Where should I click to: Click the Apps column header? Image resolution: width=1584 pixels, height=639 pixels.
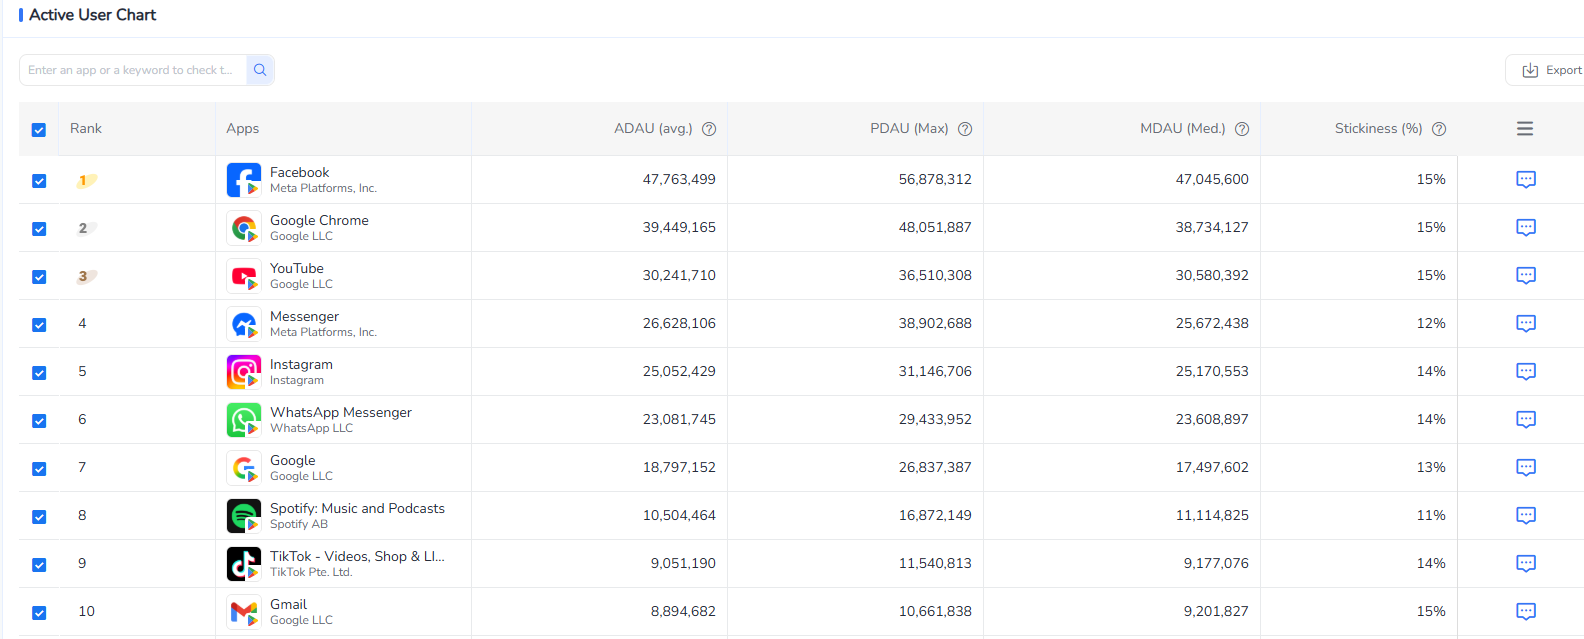242,129
